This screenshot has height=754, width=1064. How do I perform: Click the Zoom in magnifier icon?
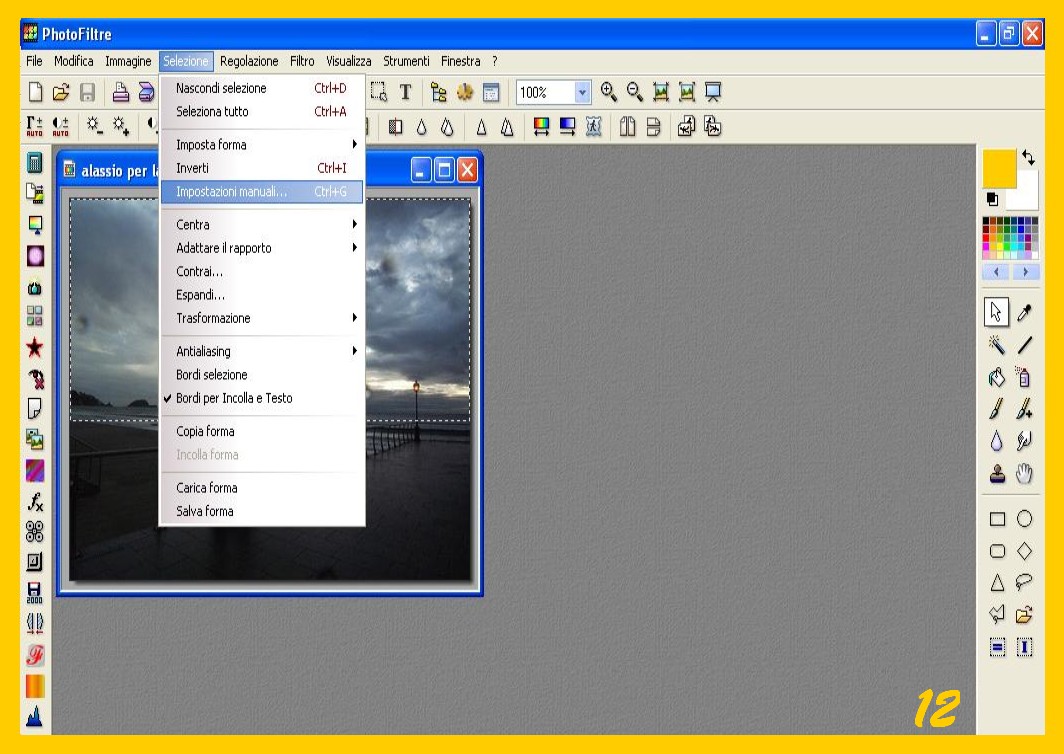[x=609, y=92]
